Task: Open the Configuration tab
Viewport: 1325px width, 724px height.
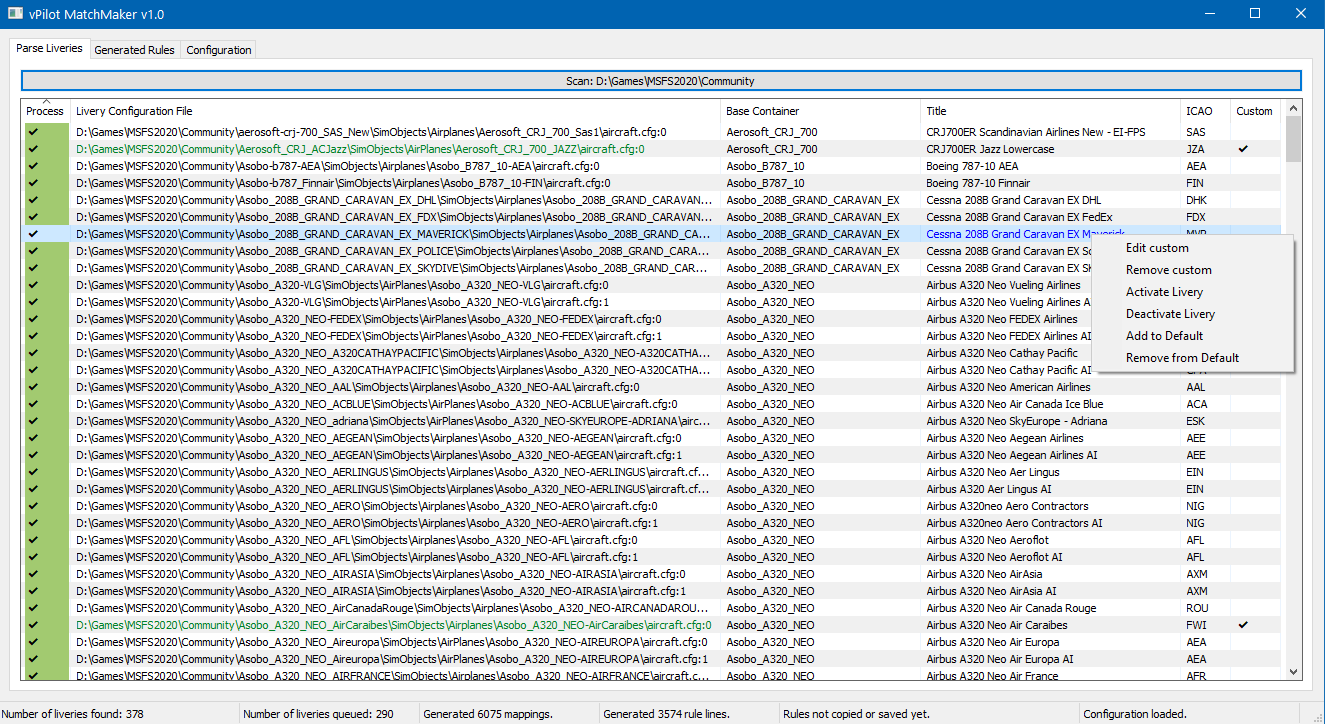Action: (219, 50)
